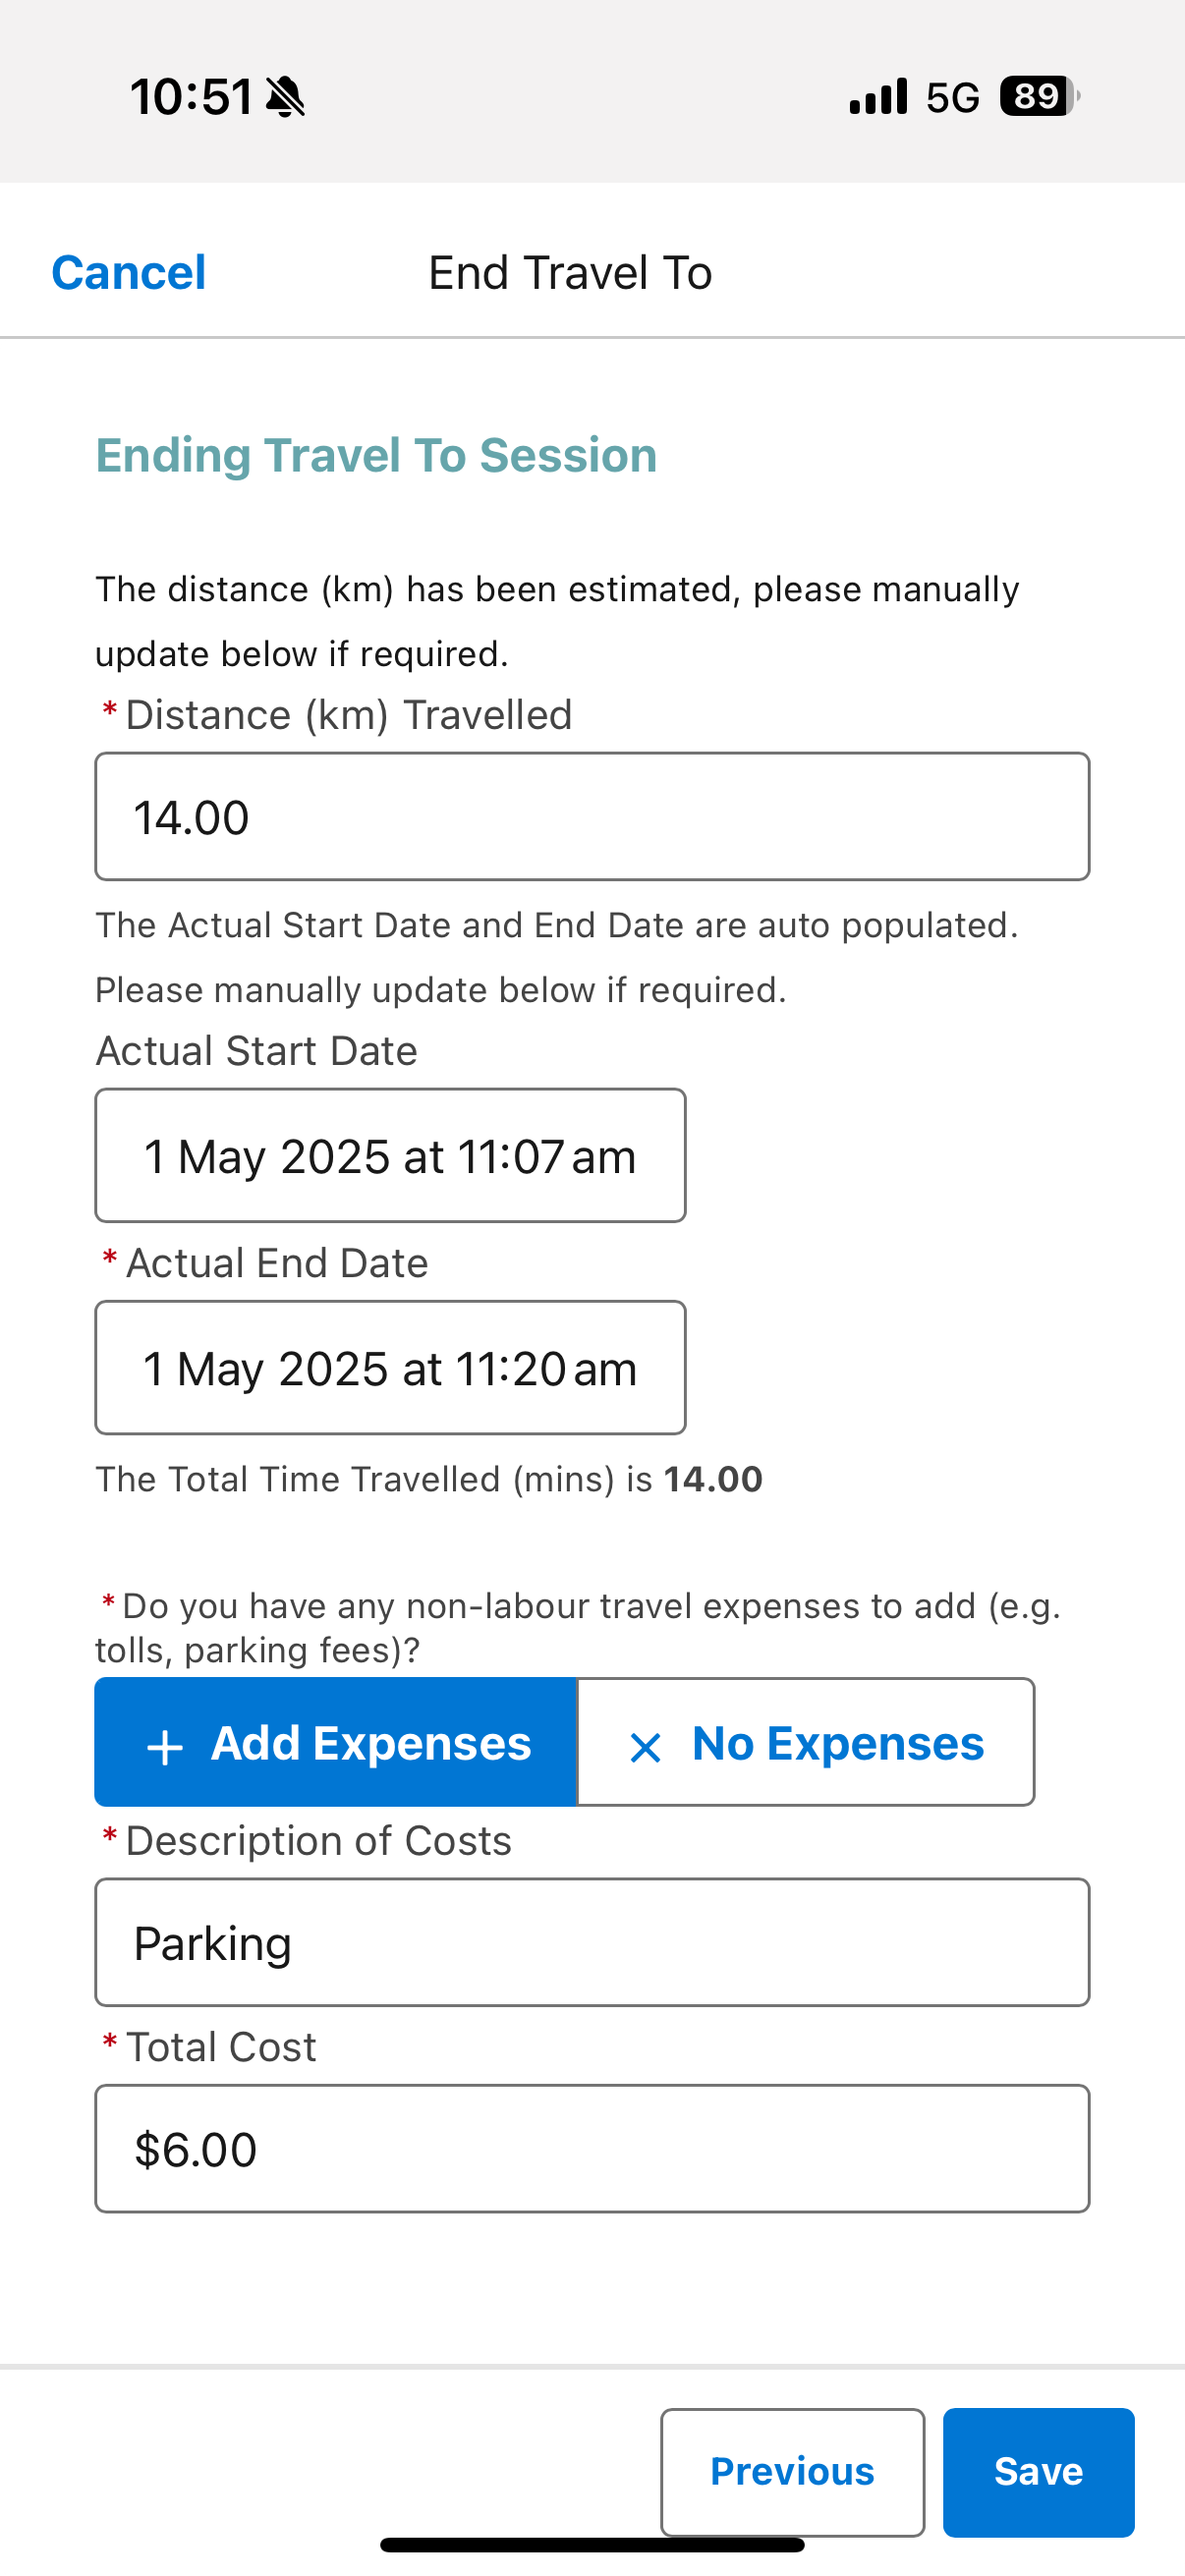This screenshot has height=2576, width=1185.
Task: Edit the Distance (km) Travelled field
Action: pyautogui.click(x=592, y=817)
